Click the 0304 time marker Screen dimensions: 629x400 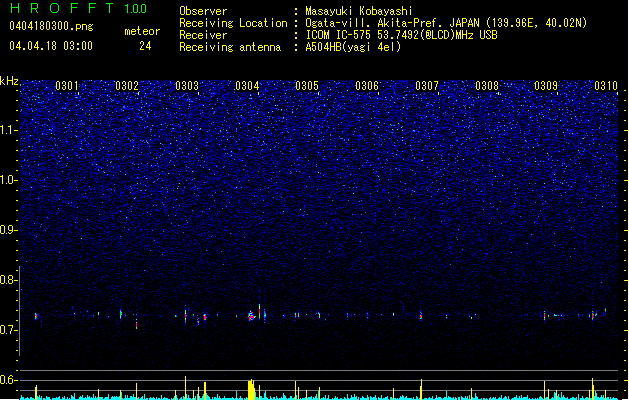click(247, 86)
